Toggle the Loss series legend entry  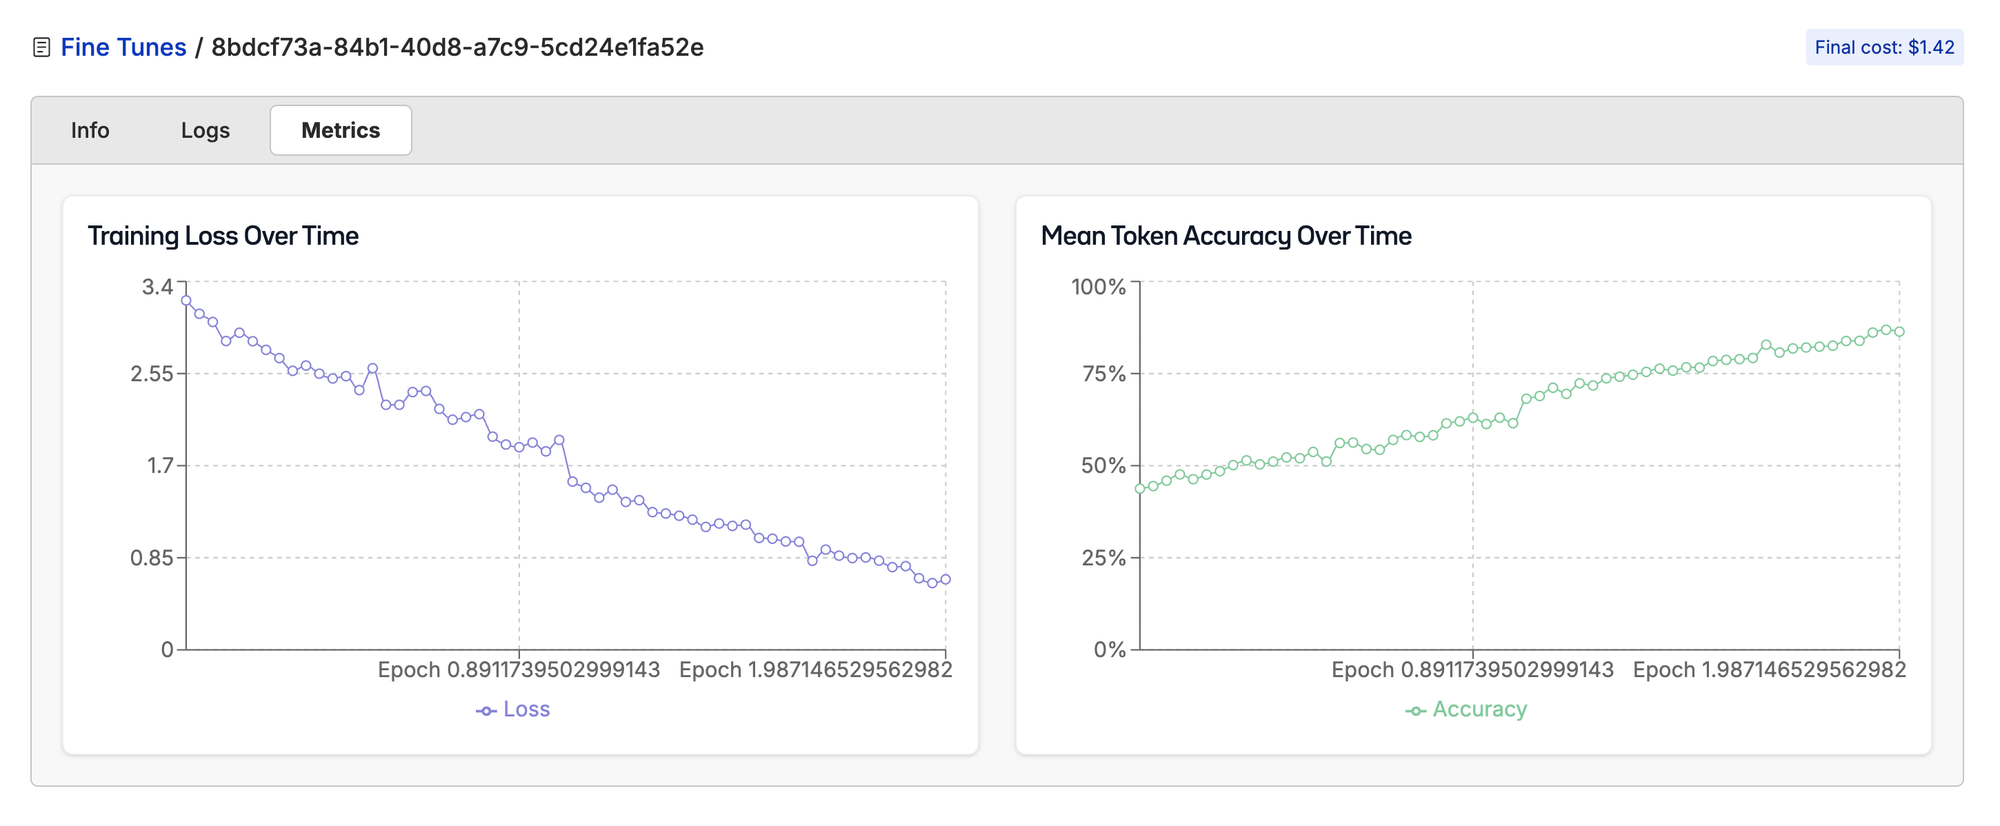tap(513, 709)
